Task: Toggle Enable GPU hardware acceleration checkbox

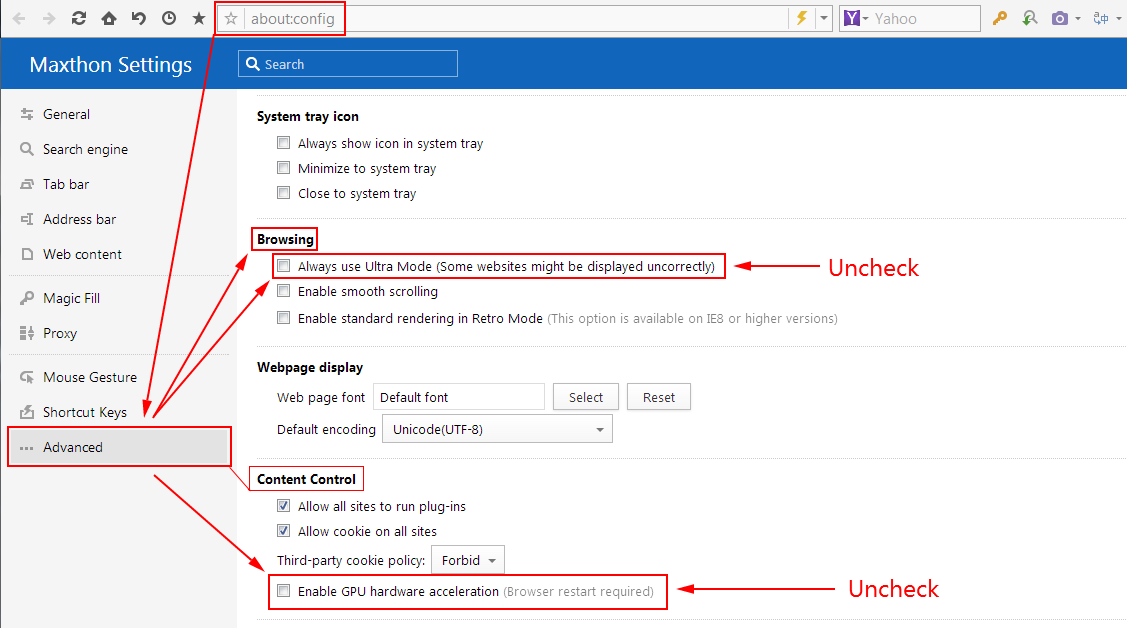Action: click(x=284, y=591)
